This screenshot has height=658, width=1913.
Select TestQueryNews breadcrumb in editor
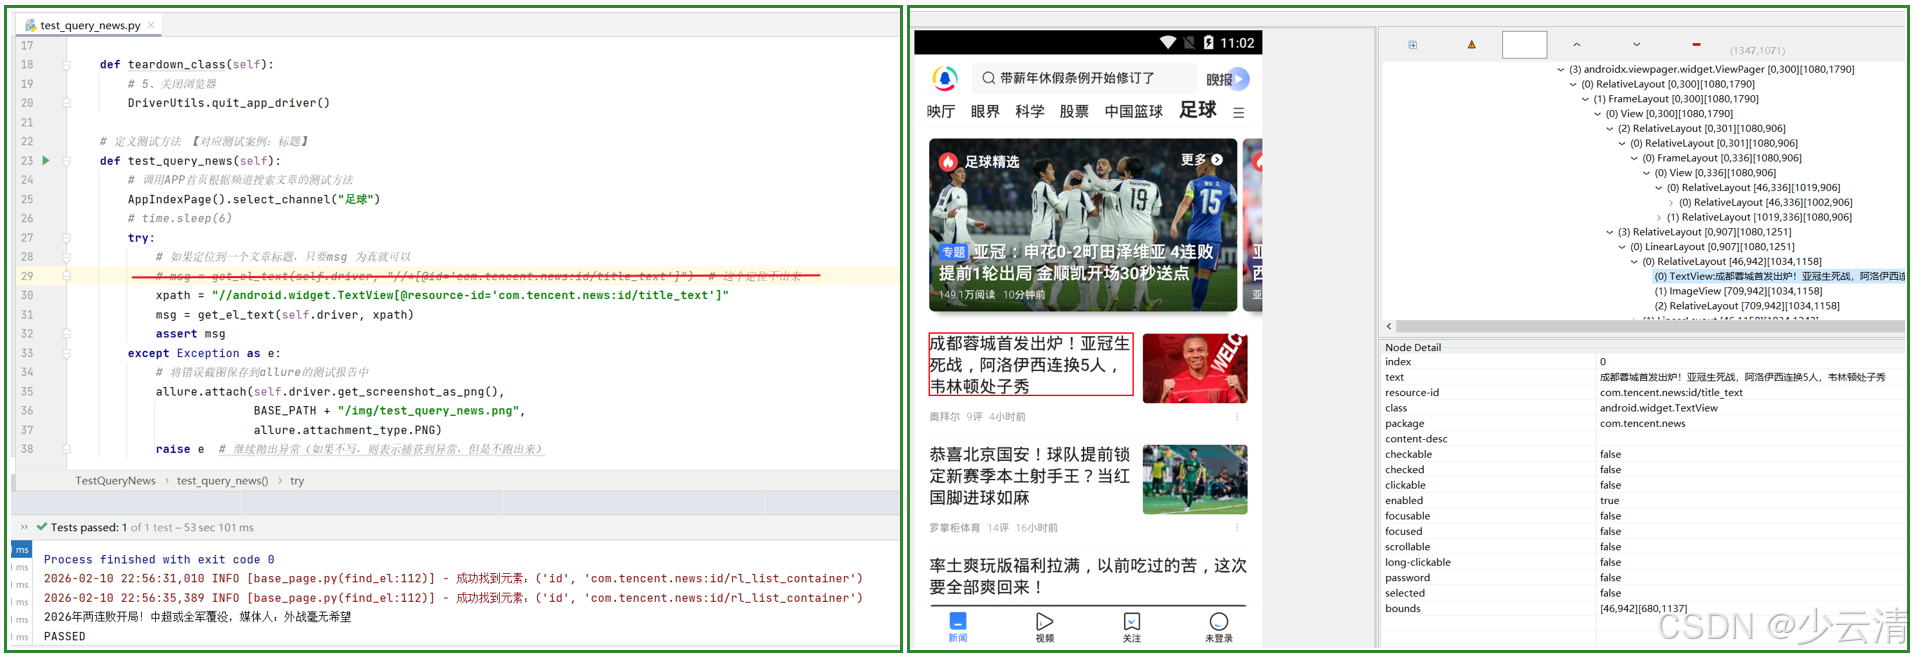click(115, 481)
